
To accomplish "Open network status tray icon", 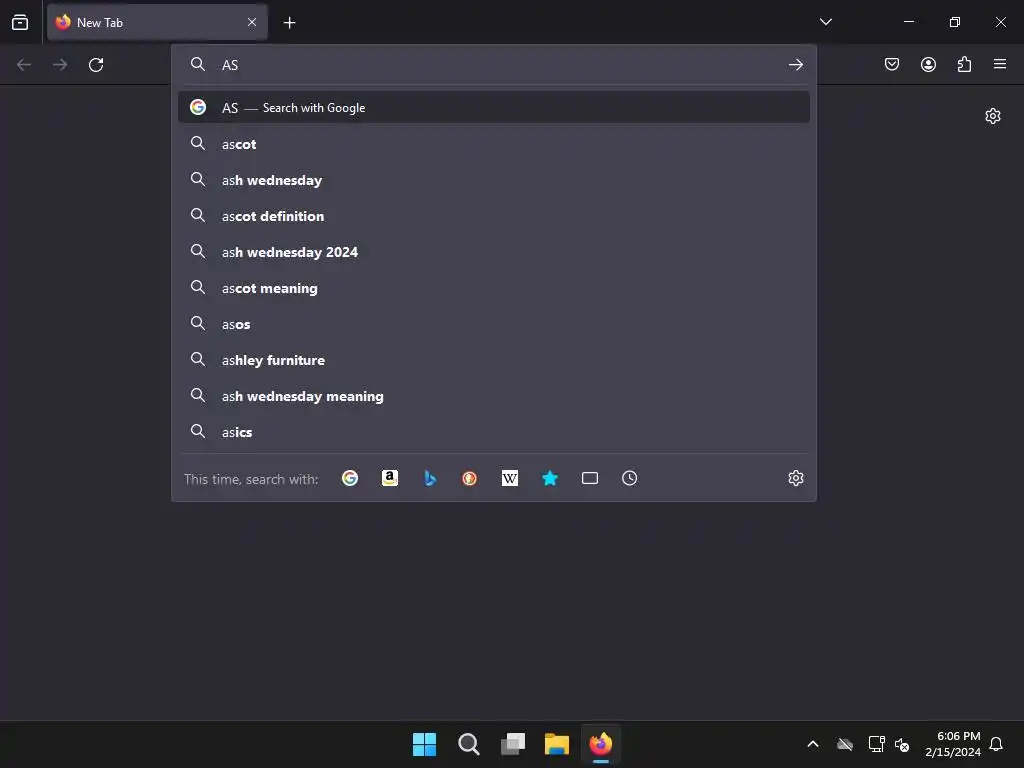I will (876, 744).
